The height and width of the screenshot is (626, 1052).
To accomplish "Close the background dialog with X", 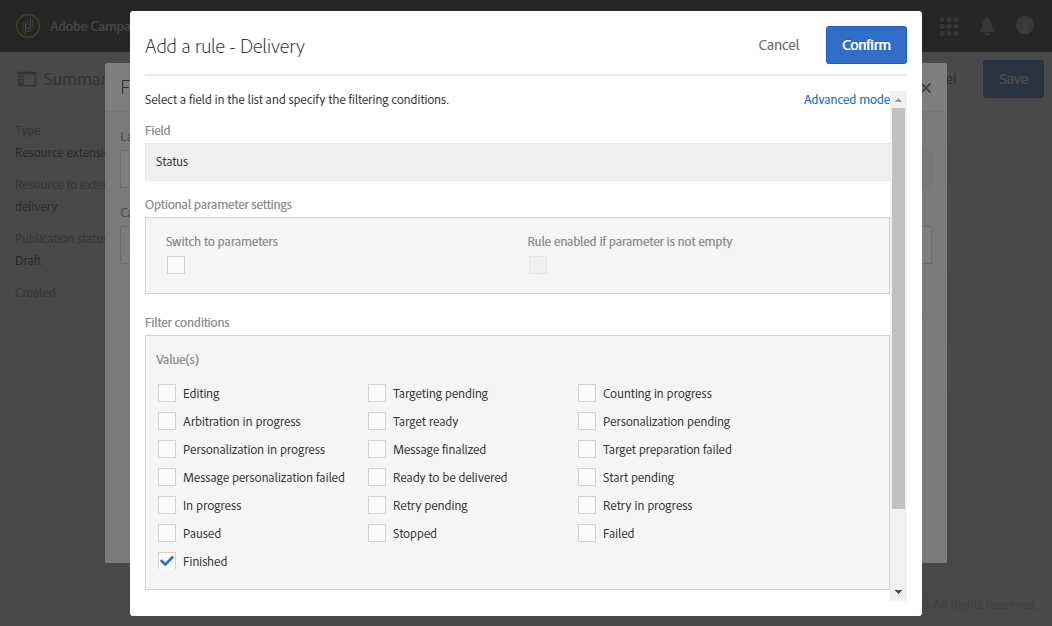I will tap(926, 88).
